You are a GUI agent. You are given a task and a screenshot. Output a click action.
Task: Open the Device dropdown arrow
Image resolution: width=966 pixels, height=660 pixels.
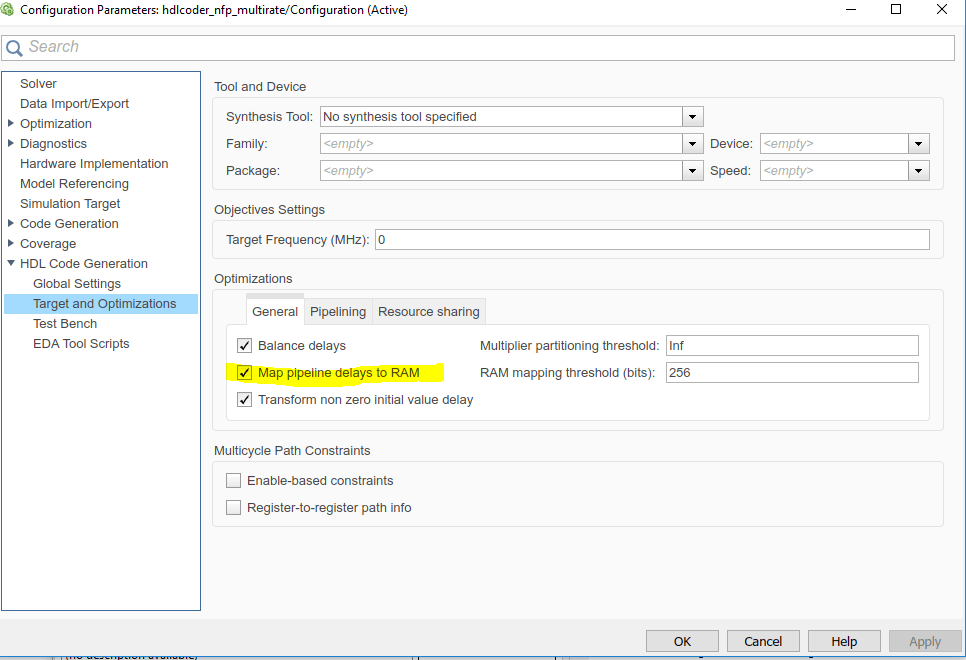coord(919,144)
